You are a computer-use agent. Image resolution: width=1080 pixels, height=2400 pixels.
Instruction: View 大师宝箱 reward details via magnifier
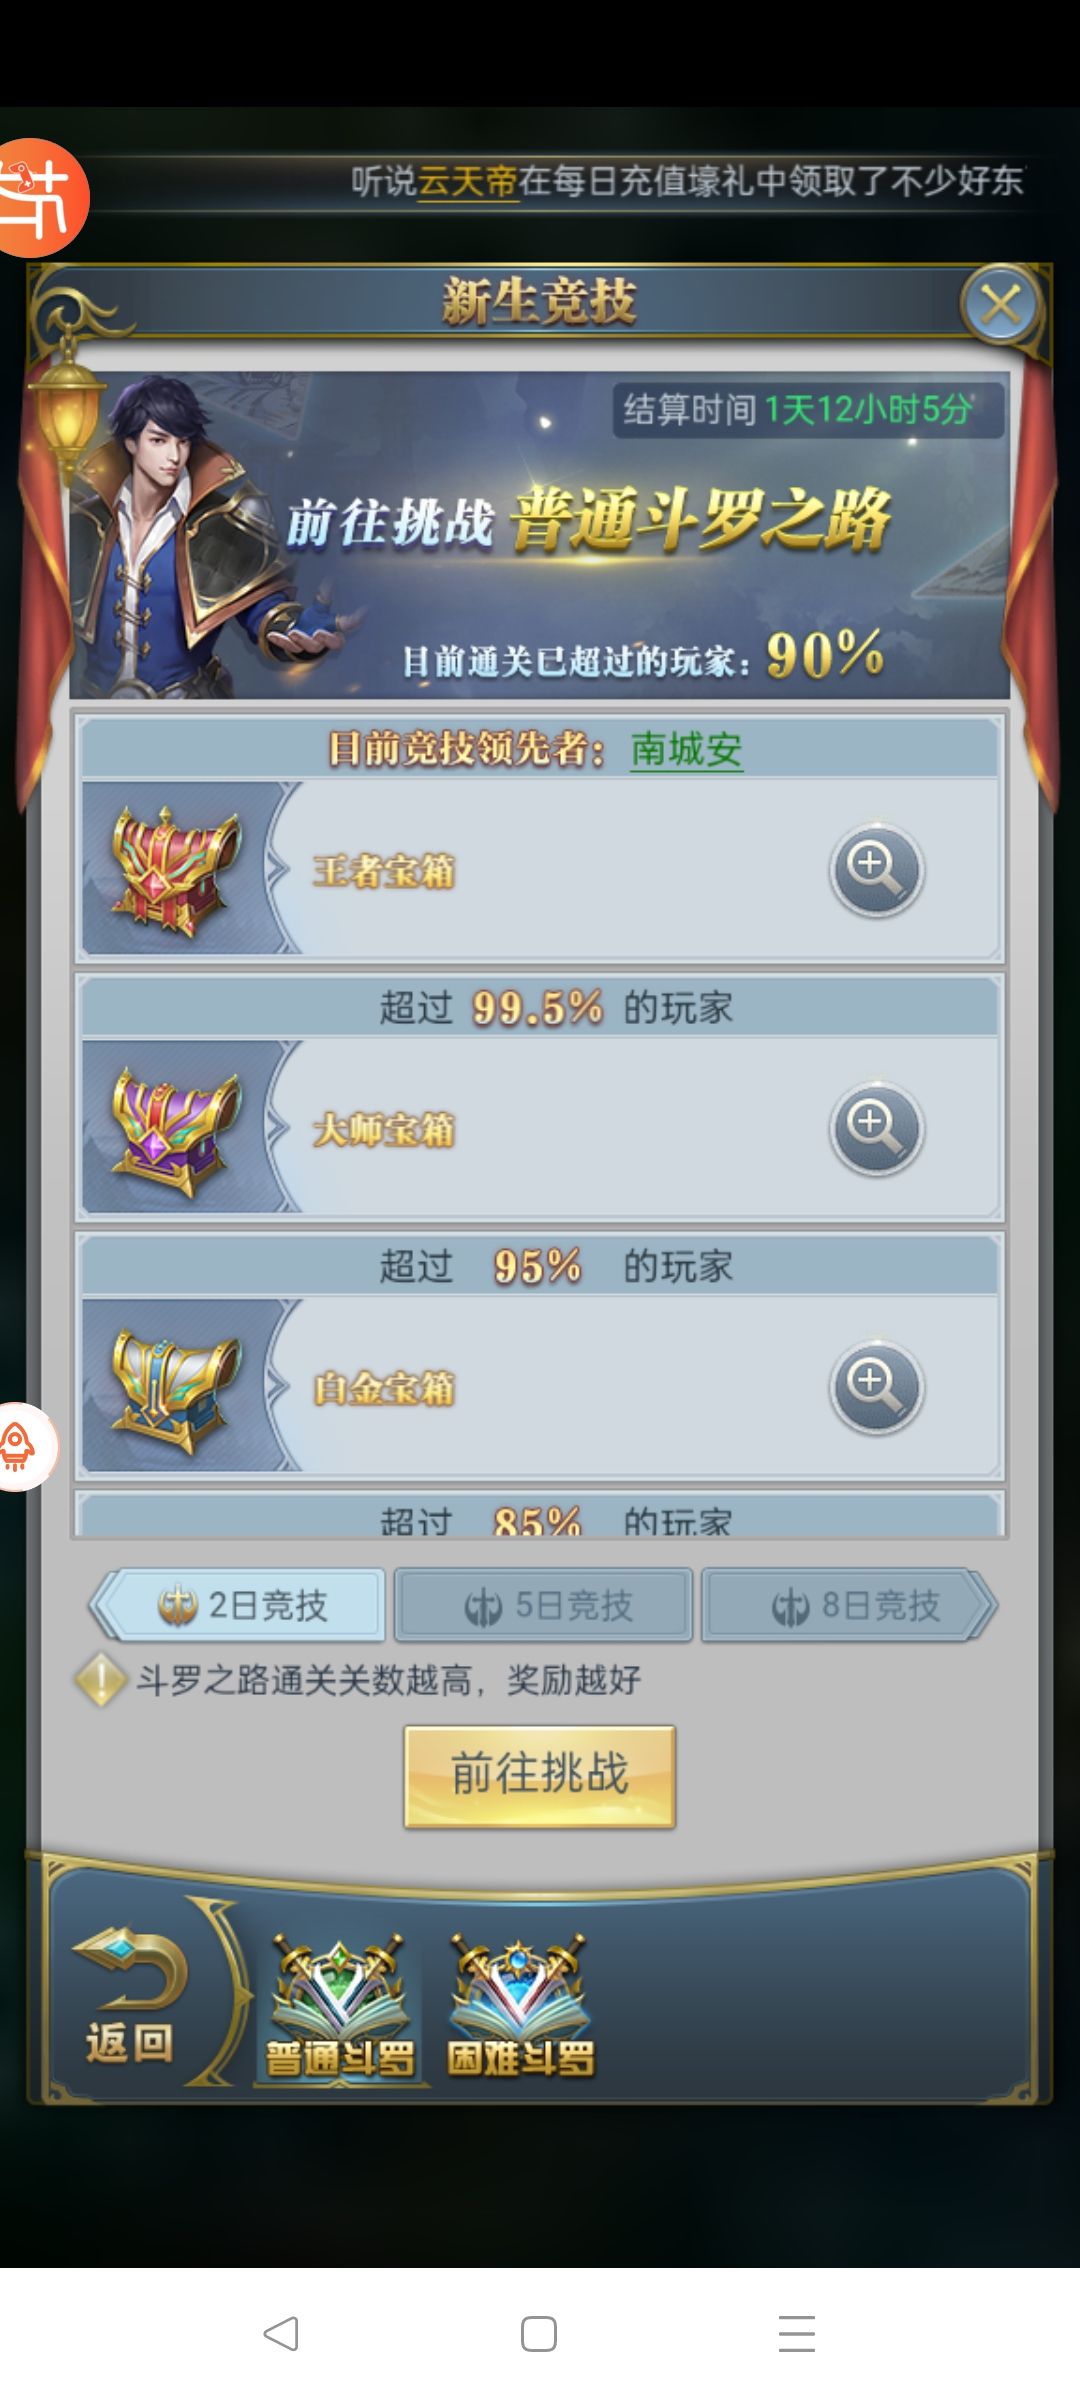[x=876, y=1128]
